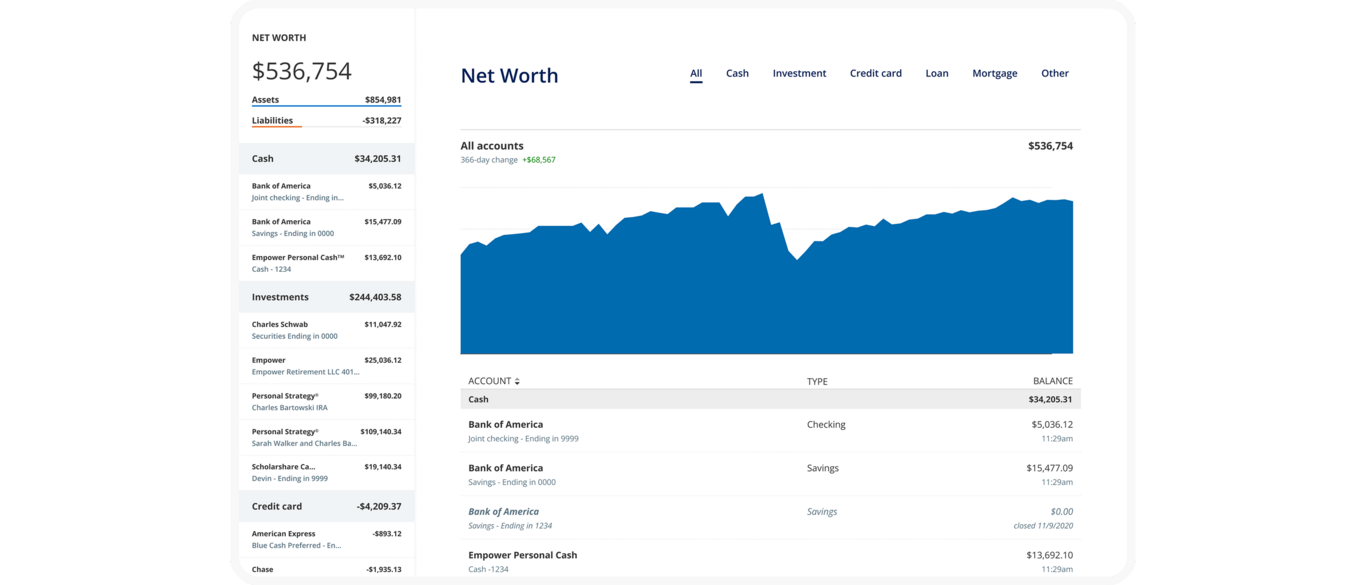The image size is (1366, 585).
Task: Switch to the Other tab
Action: [x=1054, y=73]
